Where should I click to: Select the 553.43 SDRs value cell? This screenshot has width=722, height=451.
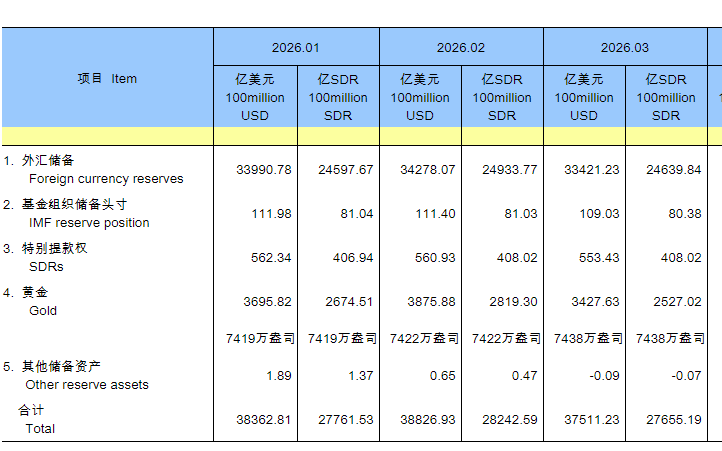[599, 258]
